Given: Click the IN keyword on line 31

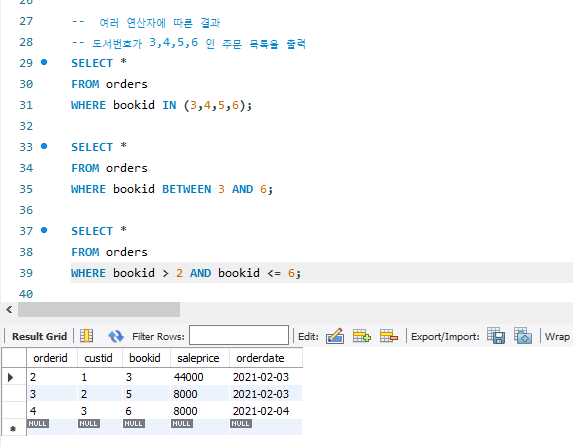Looking at the screenshot, I should click(x=169, y=105).
